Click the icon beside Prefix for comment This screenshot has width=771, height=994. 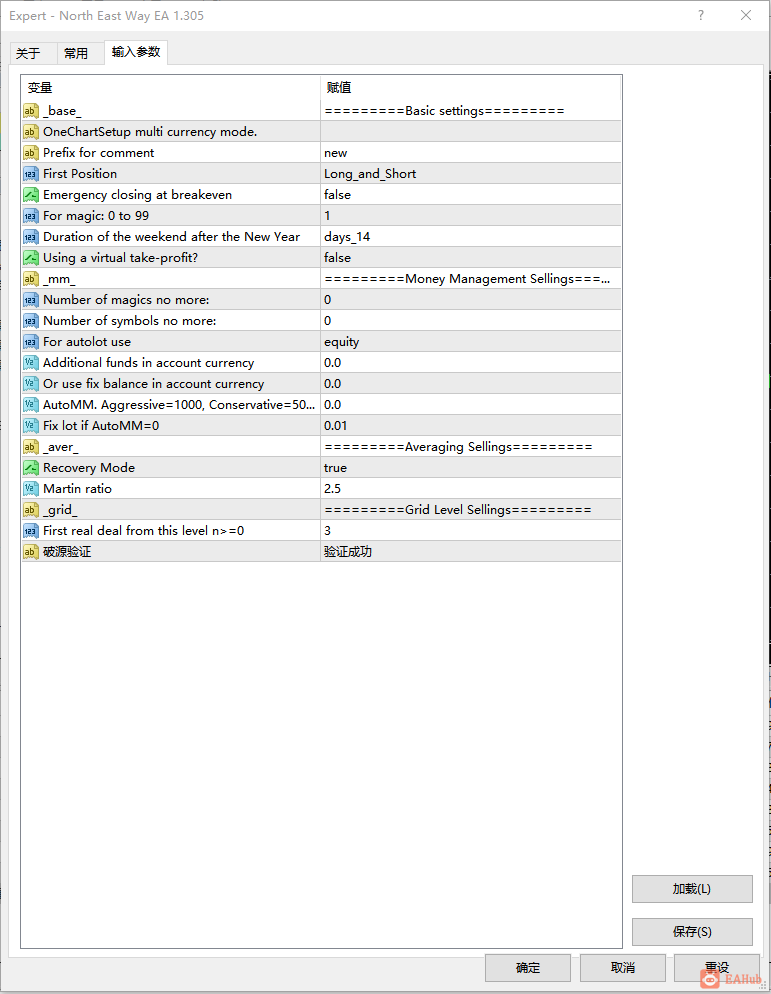coord(30,153)
